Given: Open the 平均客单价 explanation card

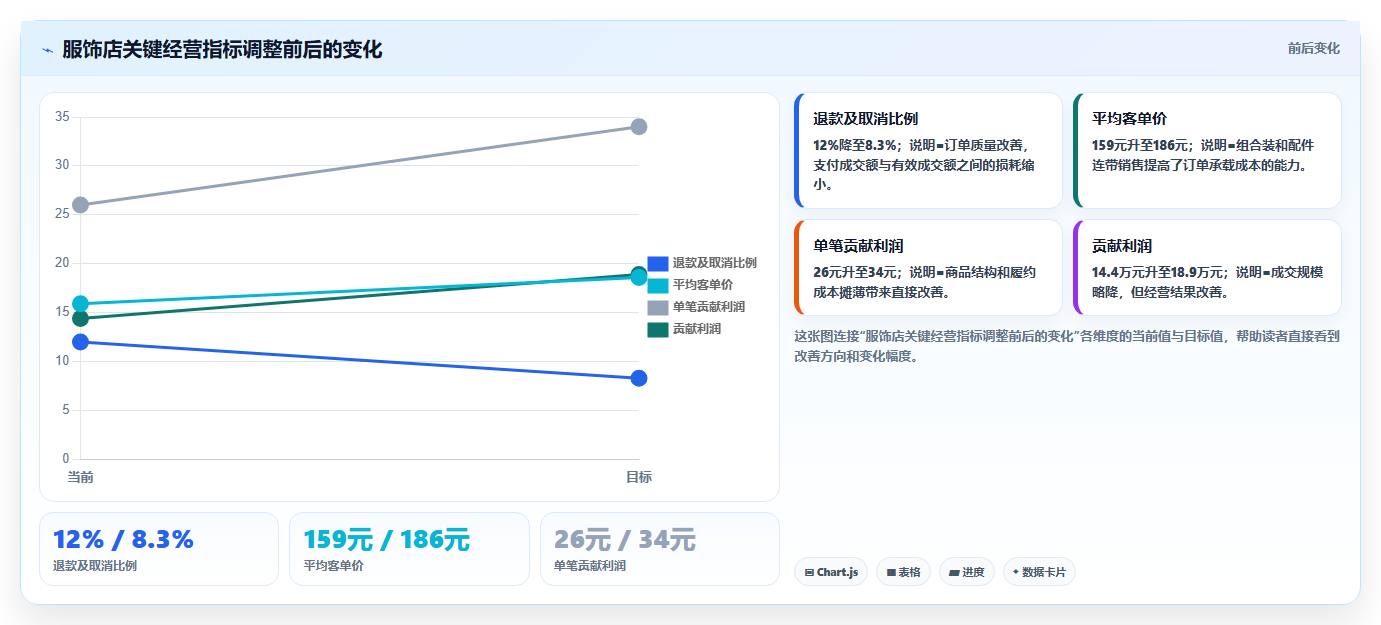Looking at the screenshot, I should 1207,150.
